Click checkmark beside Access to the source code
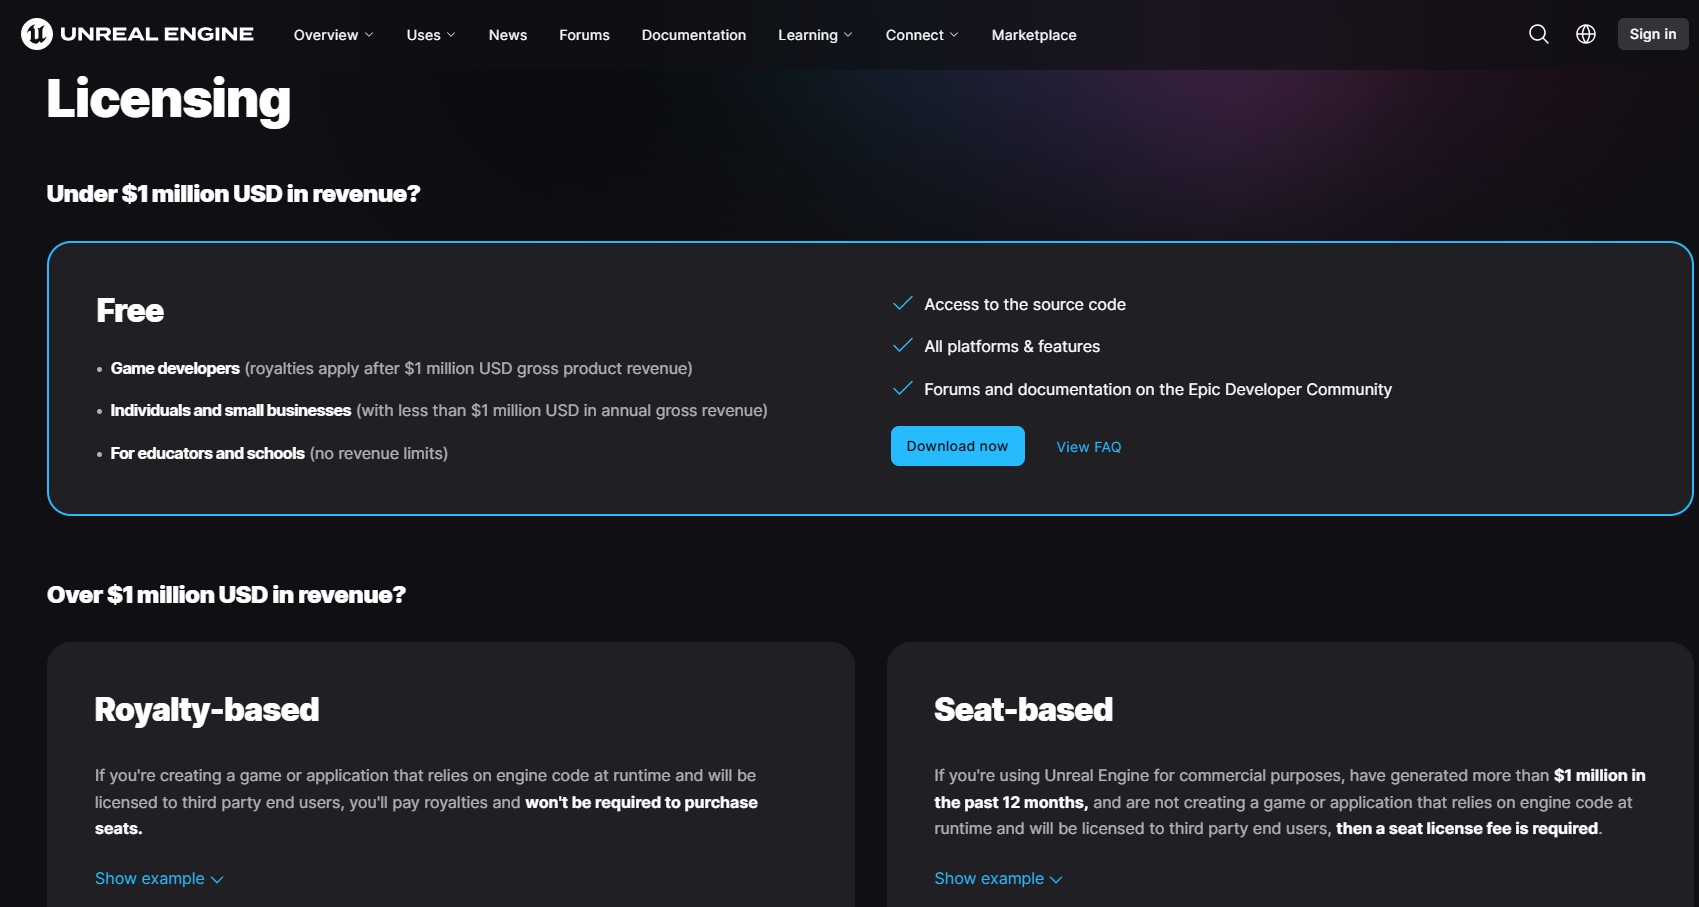Image resolution: width=1699 pixels, height=907 pixels. tap(902, 303)
